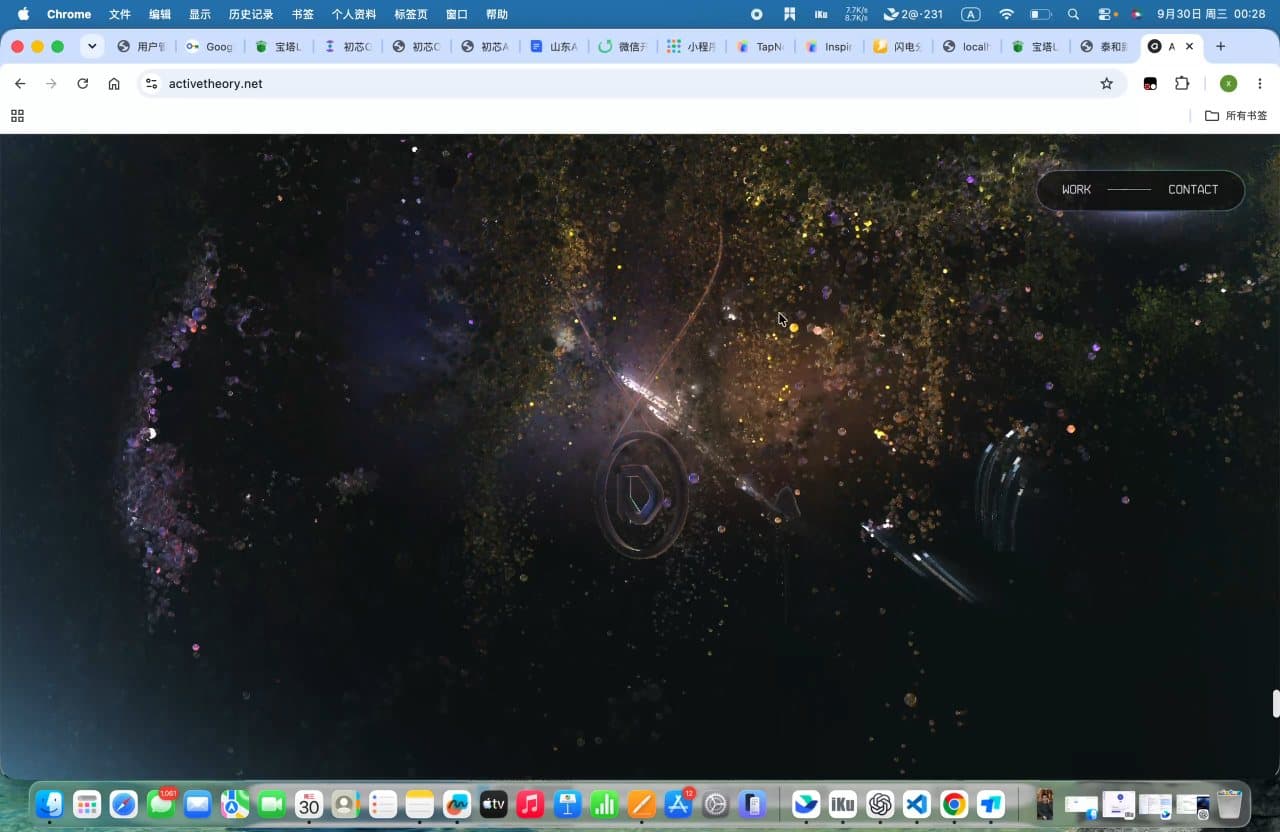
Task: Open the apps grid in bookmarks bar
Action: click(17, 116)
